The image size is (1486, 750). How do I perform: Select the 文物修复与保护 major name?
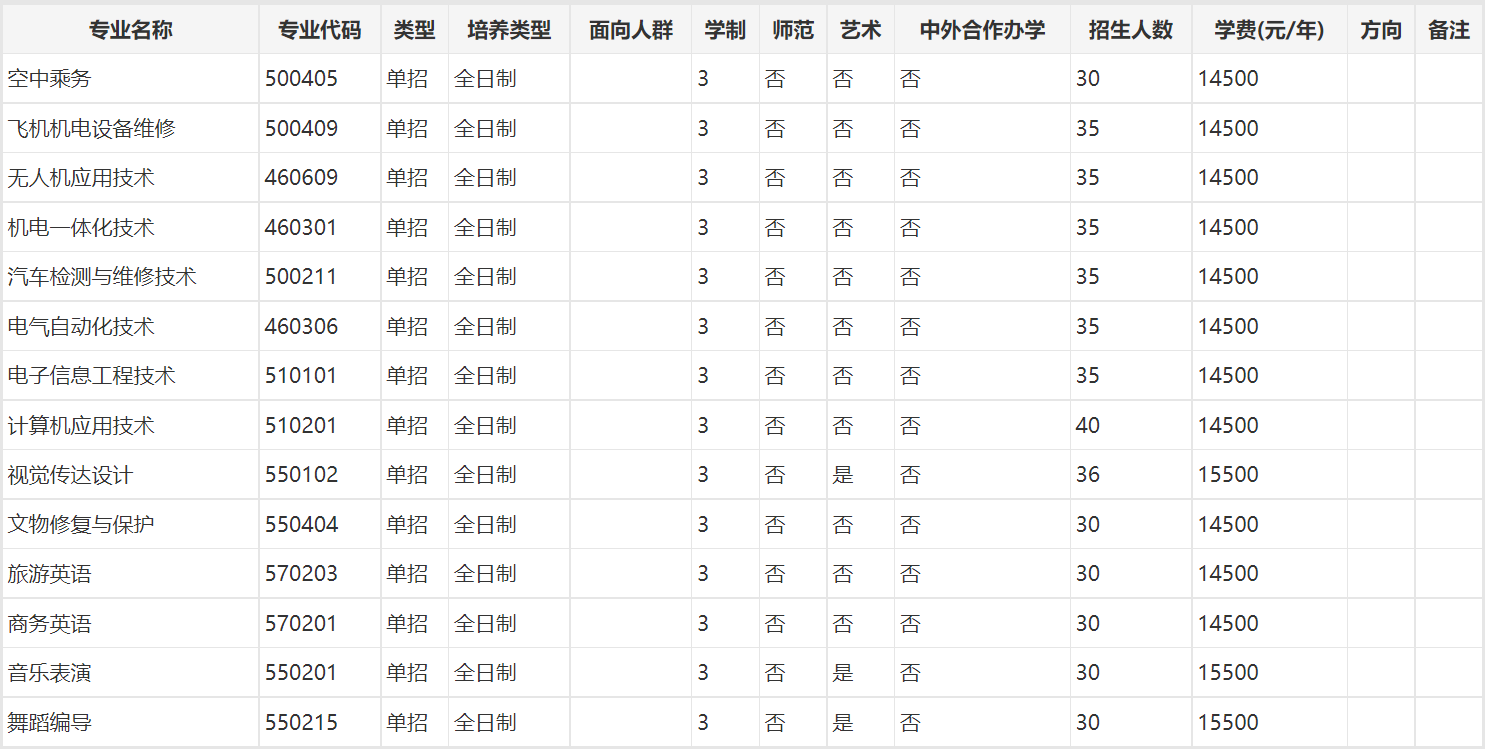[x=81, y=524]
